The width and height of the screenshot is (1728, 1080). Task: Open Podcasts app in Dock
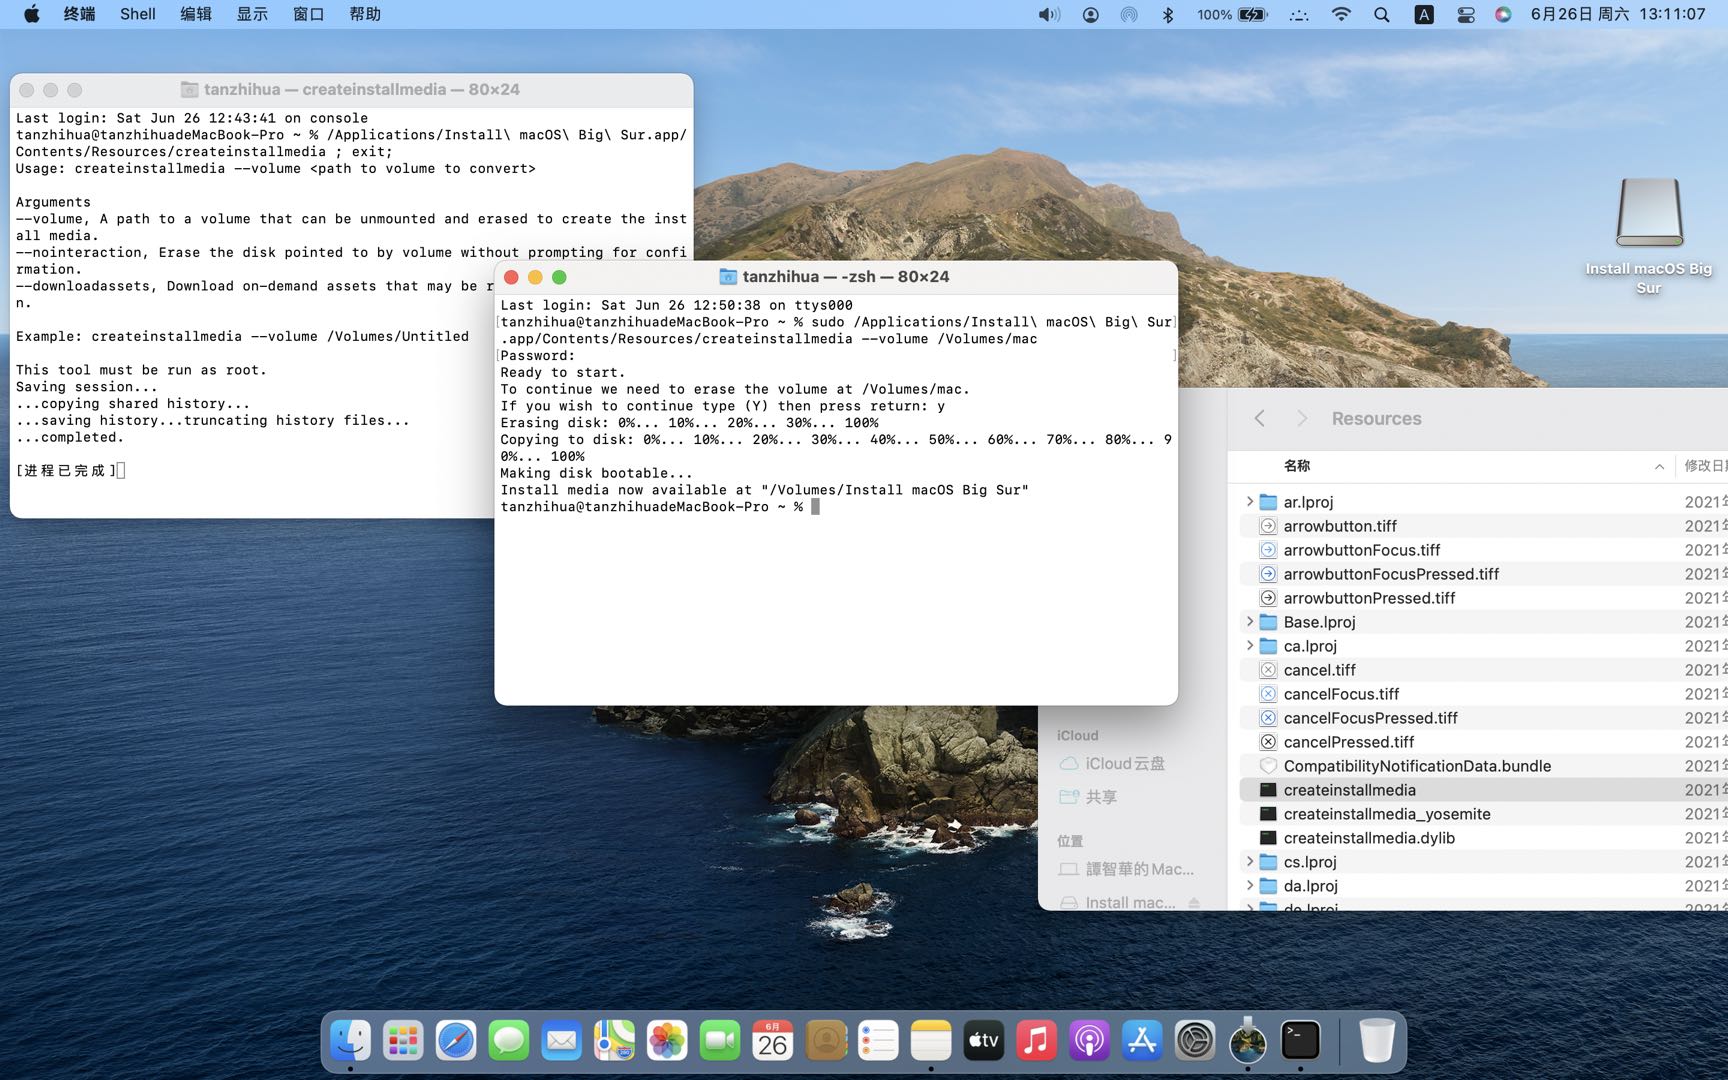point(1089,1041)
